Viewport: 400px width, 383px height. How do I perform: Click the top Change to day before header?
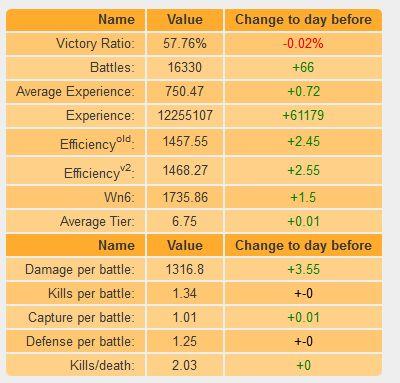303,20
